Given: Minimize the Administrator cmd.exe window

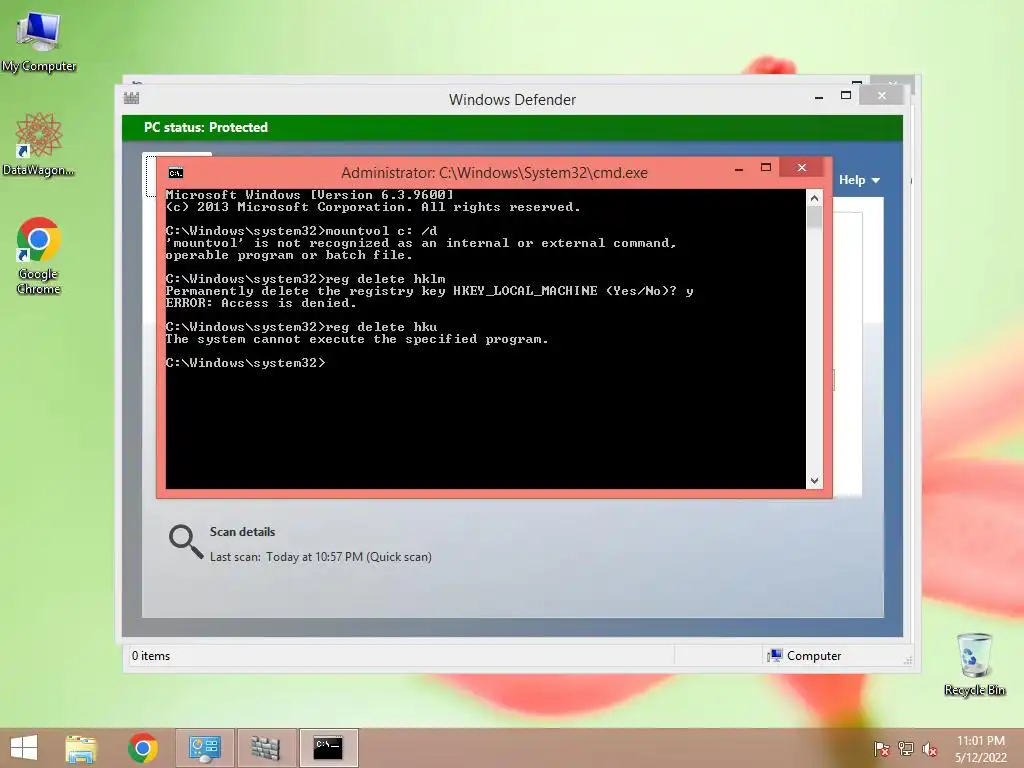Looking at the screenshot, I should pos(739,169).
